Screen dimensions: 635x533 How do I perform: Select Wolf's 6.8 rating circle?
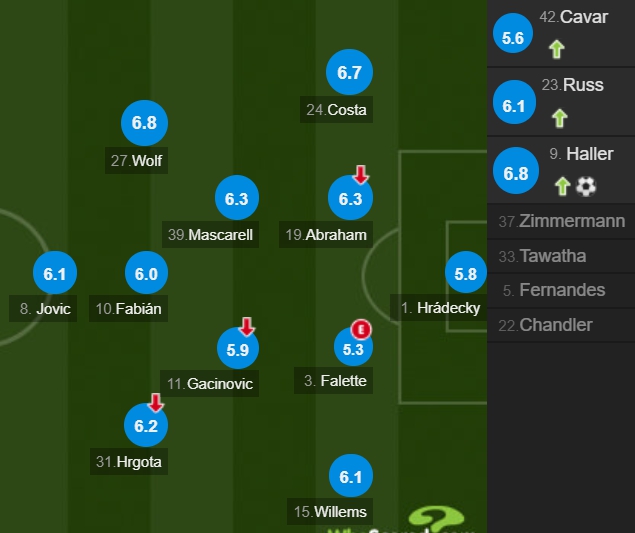click(144, 123)
